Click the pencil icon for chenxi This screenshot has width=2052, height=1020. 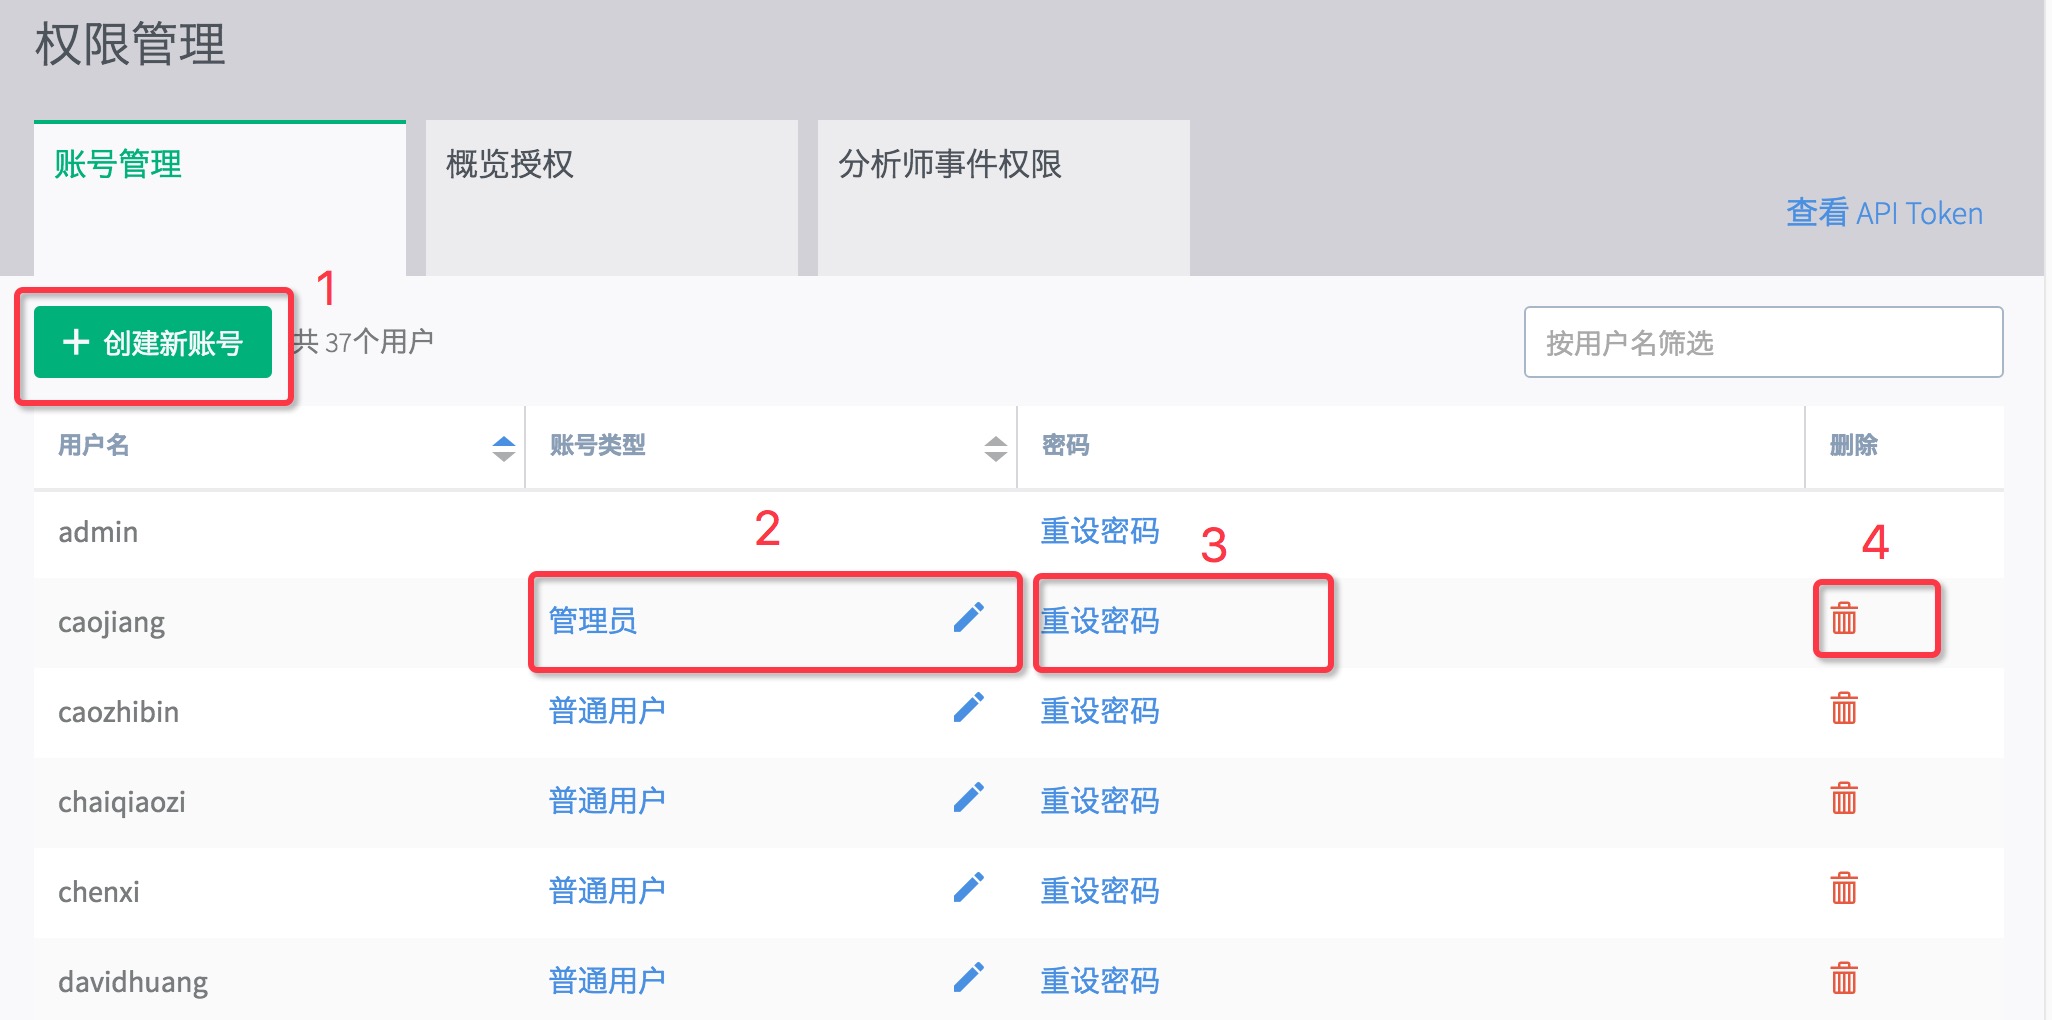point(968,889)
